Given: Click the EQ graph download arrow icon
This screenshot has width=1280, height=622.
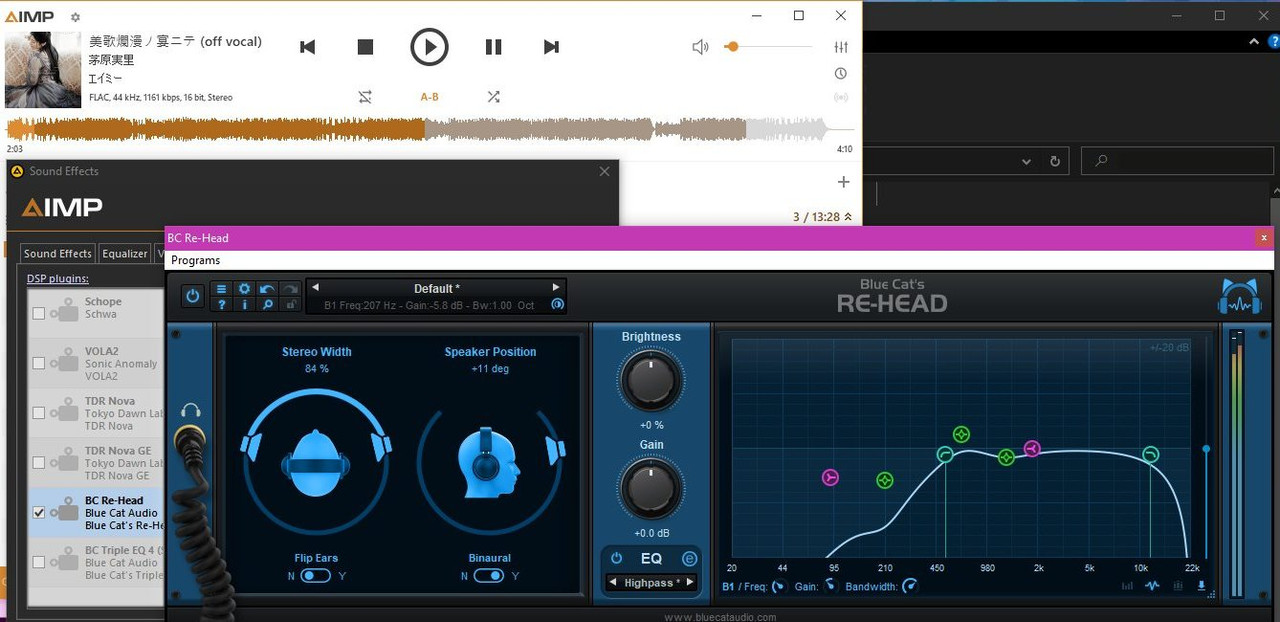Looking at the screenshot, I should coord(1201,587).
